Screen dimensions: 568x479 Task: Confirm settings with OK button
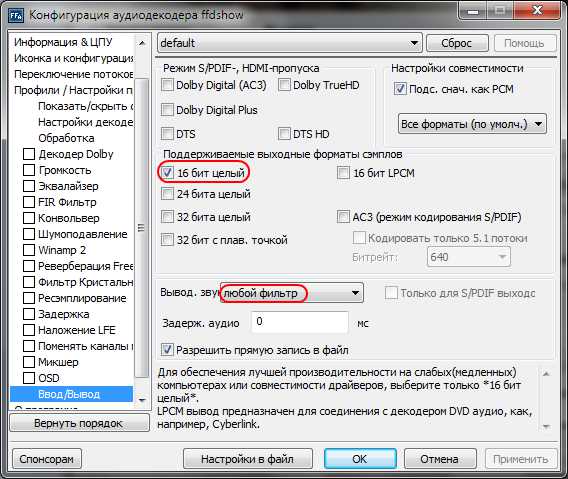[360, 459]
